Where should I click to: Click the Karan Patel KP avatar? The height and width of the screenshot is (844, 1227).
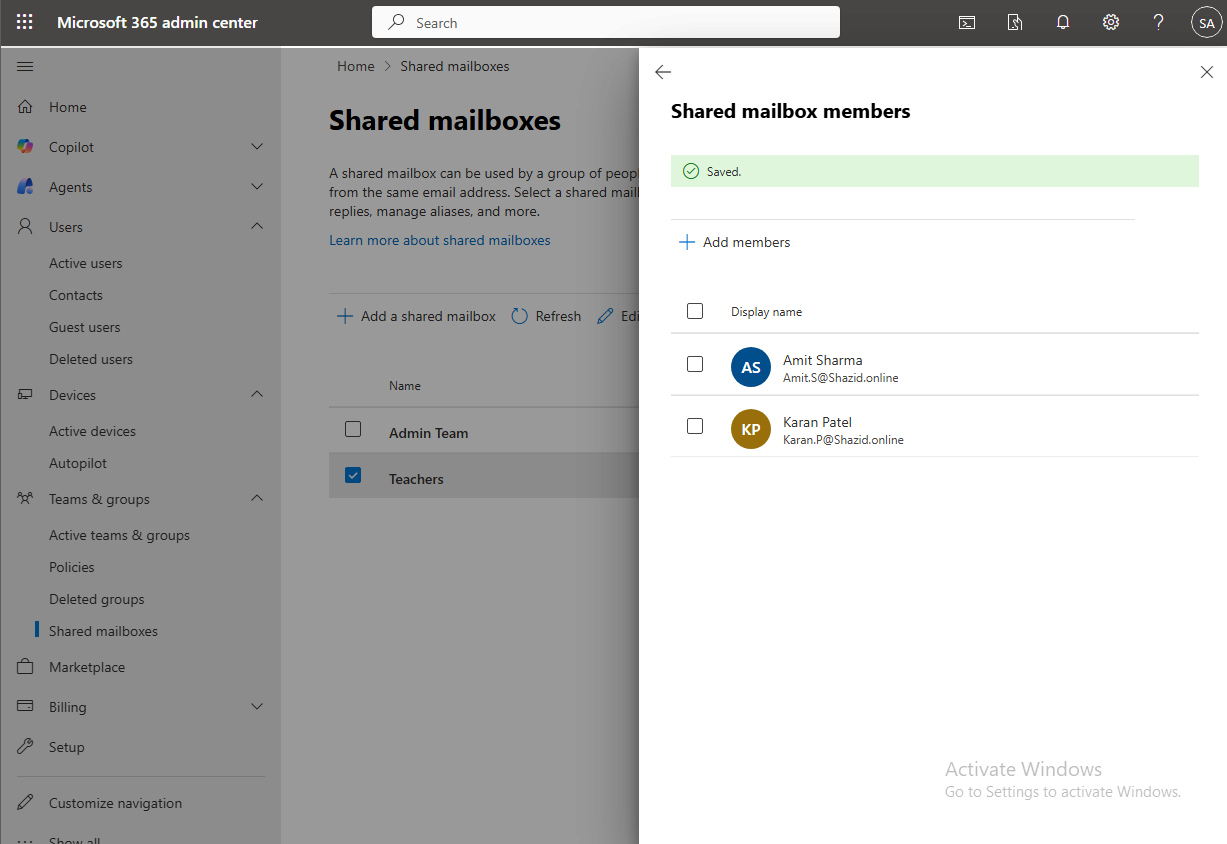[x=751, y=429]
